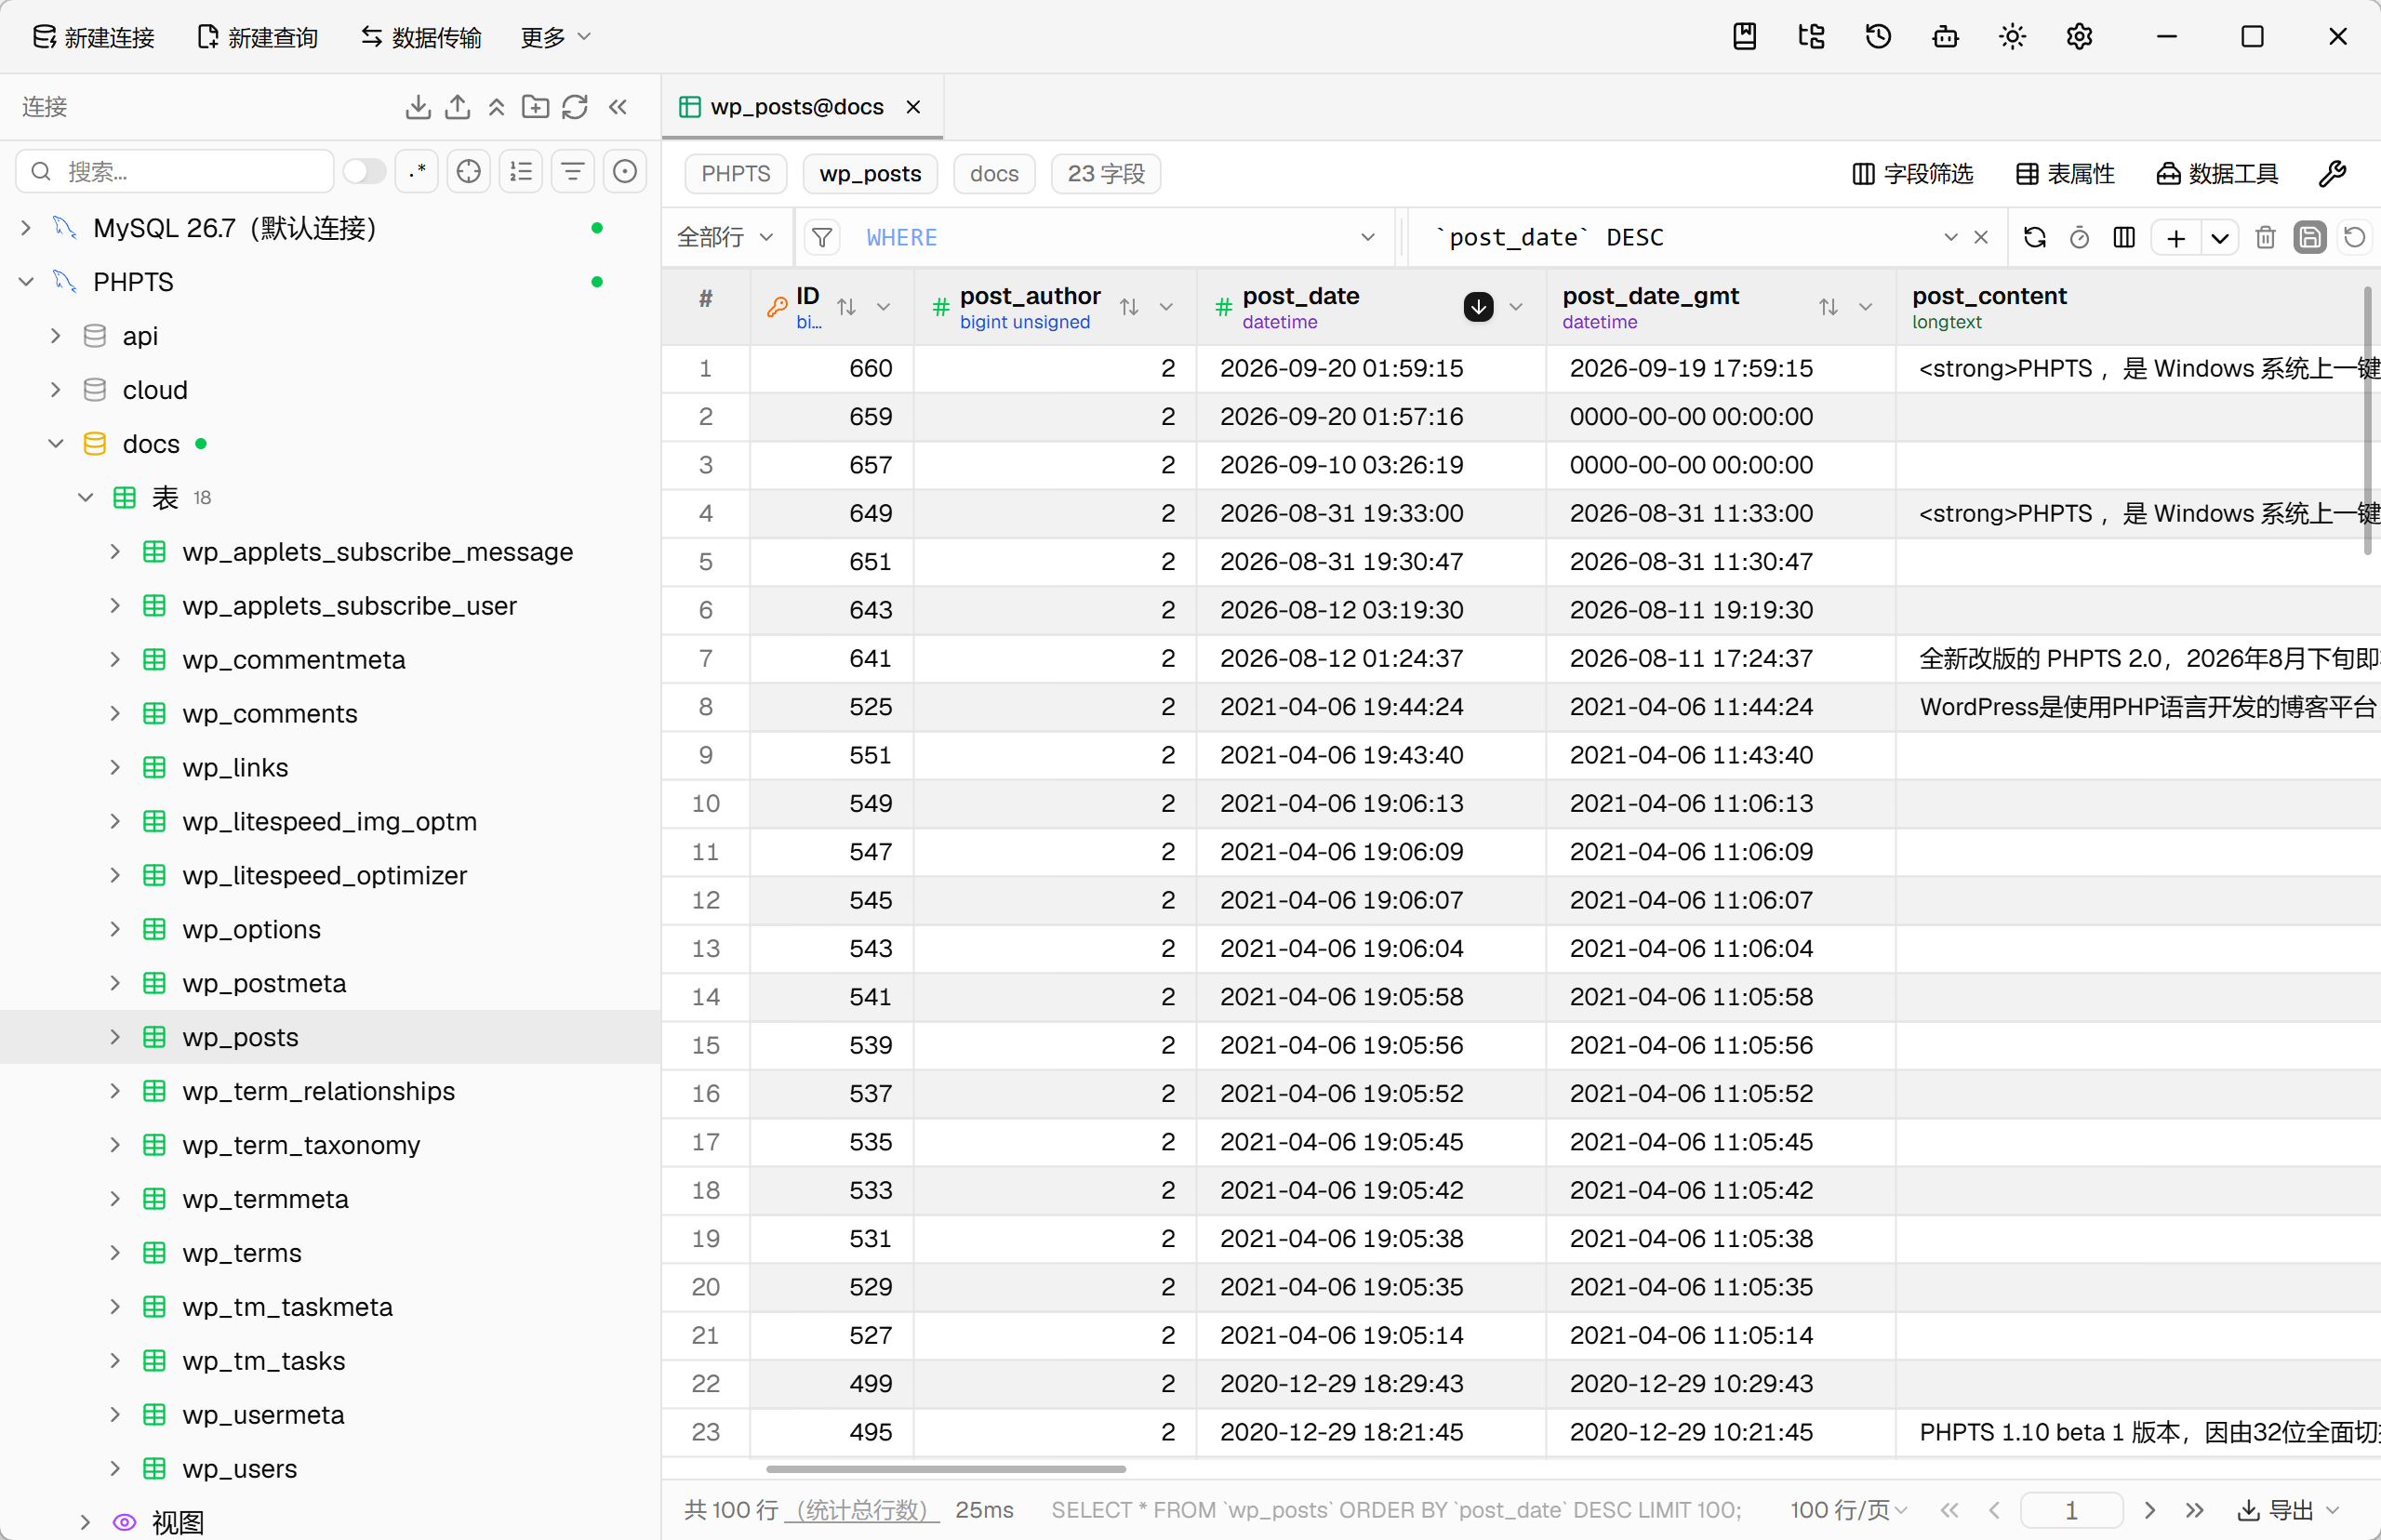
Task: Open the query history clock icon
Action: click(1878, 37)
